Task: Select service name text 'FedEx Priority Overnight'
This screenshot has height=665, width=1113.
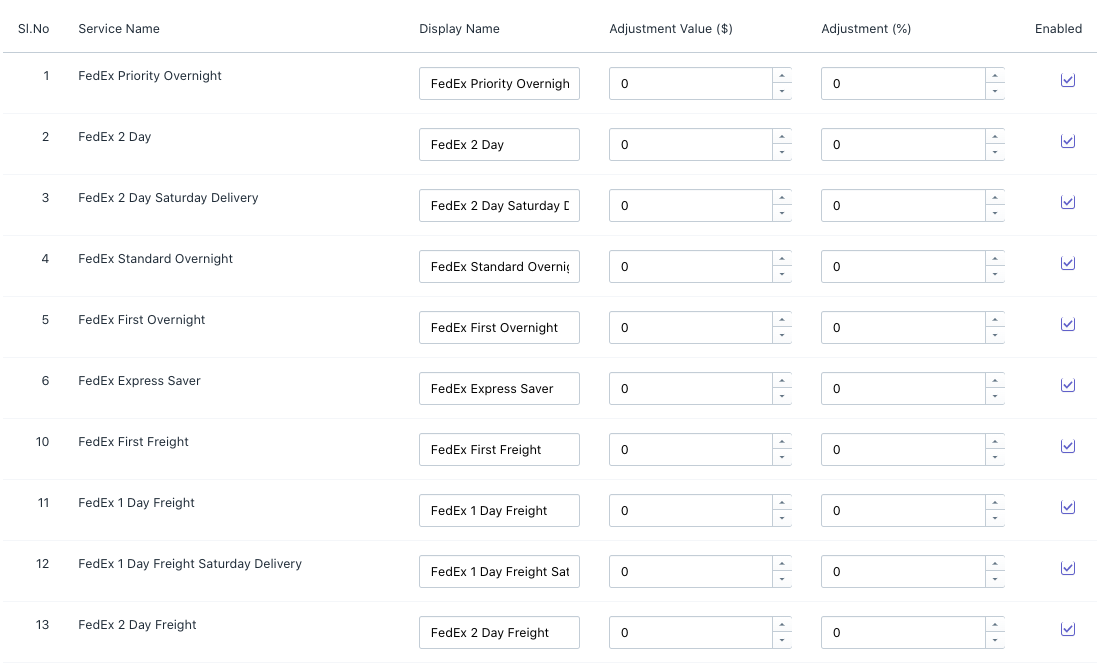Action: tap(150, 76)
